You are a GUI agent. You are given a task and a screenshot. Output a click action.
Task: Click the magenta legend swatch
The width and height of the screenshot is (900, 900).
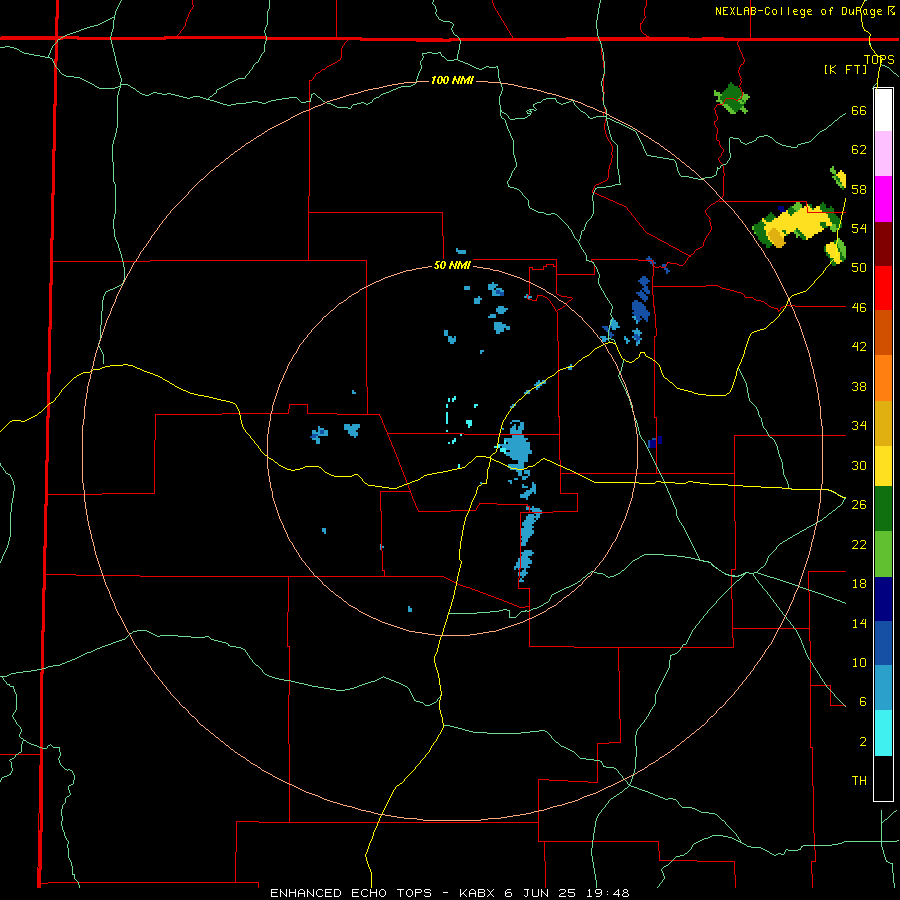pyautogui.click(x=883, y=199)
